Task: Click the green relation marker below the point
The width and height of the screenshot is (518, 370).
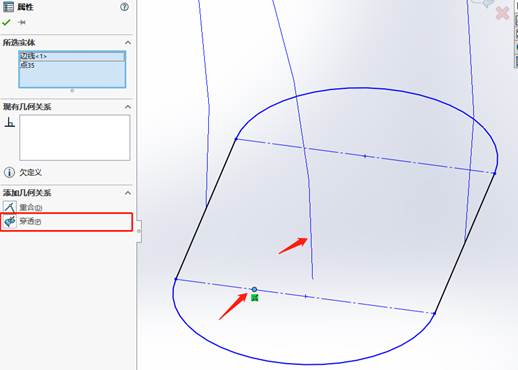Action: 255,298
